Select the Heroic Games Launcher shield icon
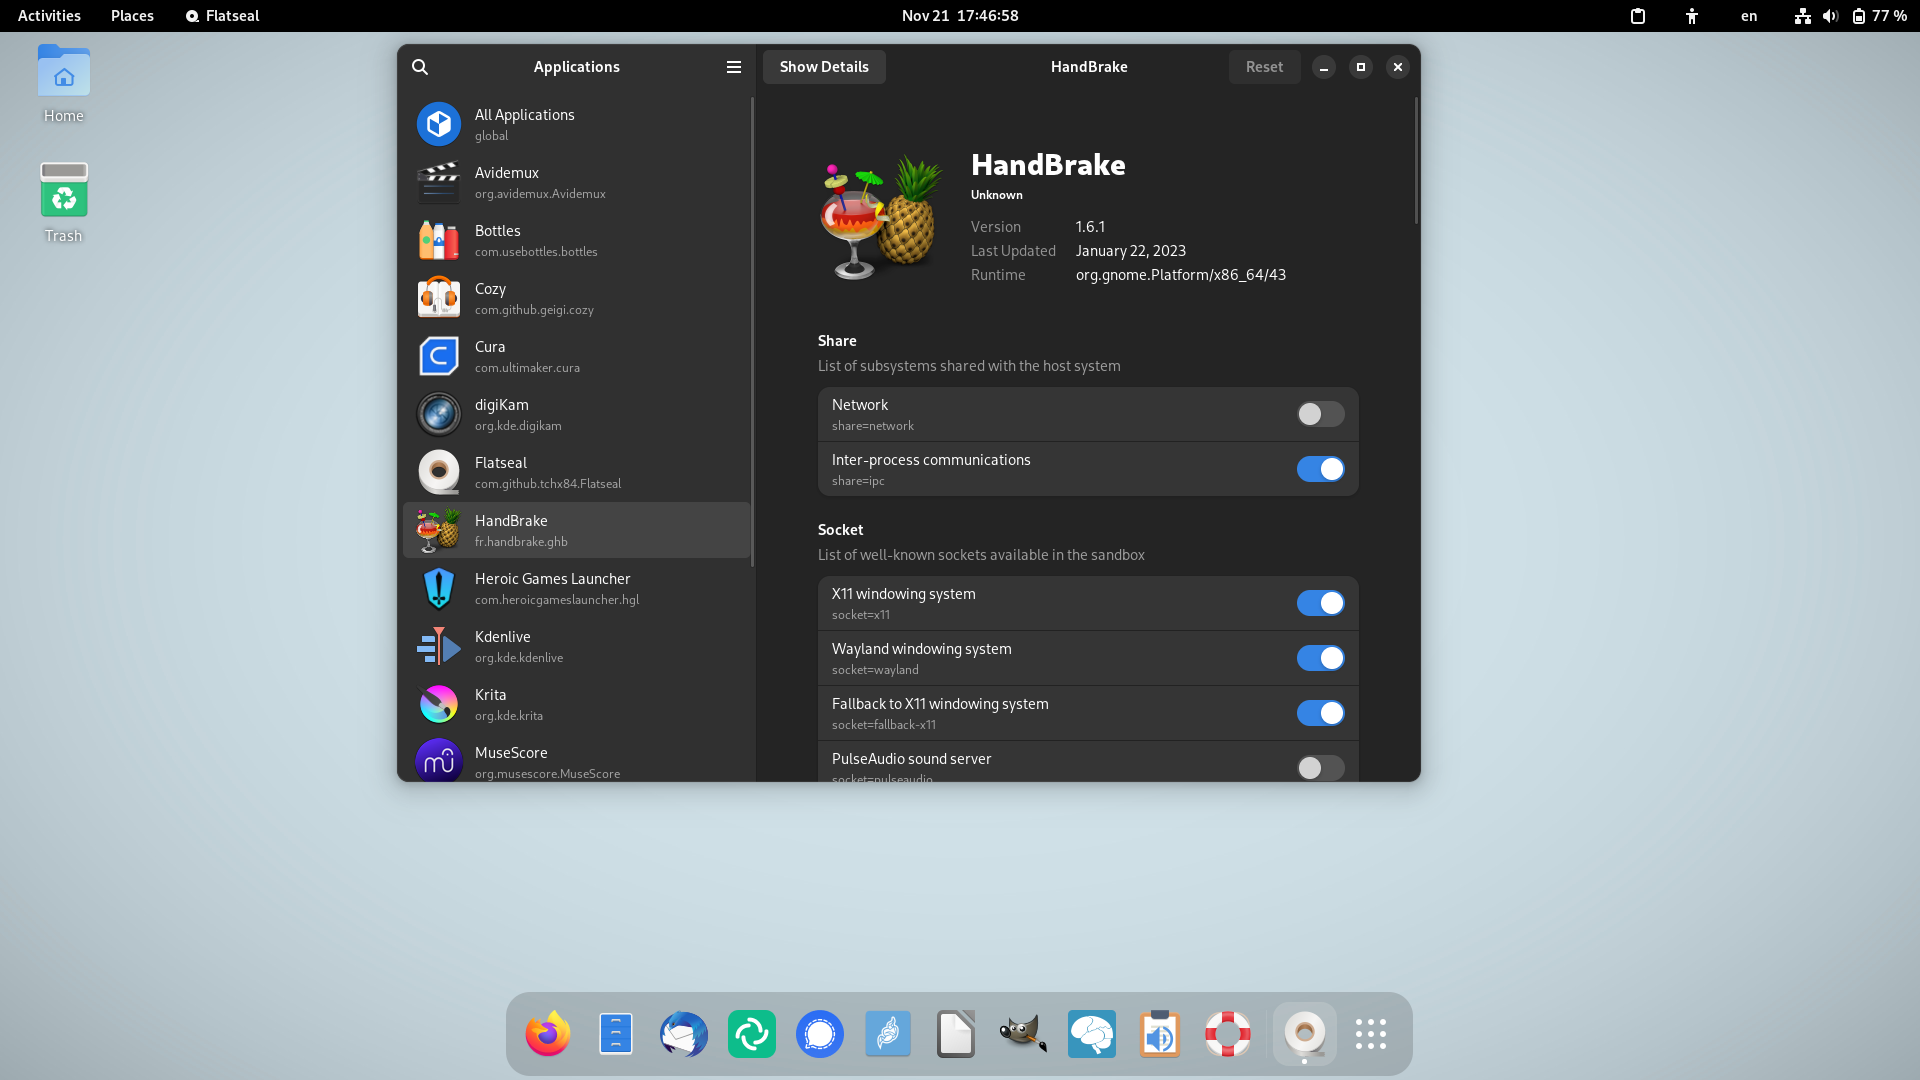 (x=439, y=588)
